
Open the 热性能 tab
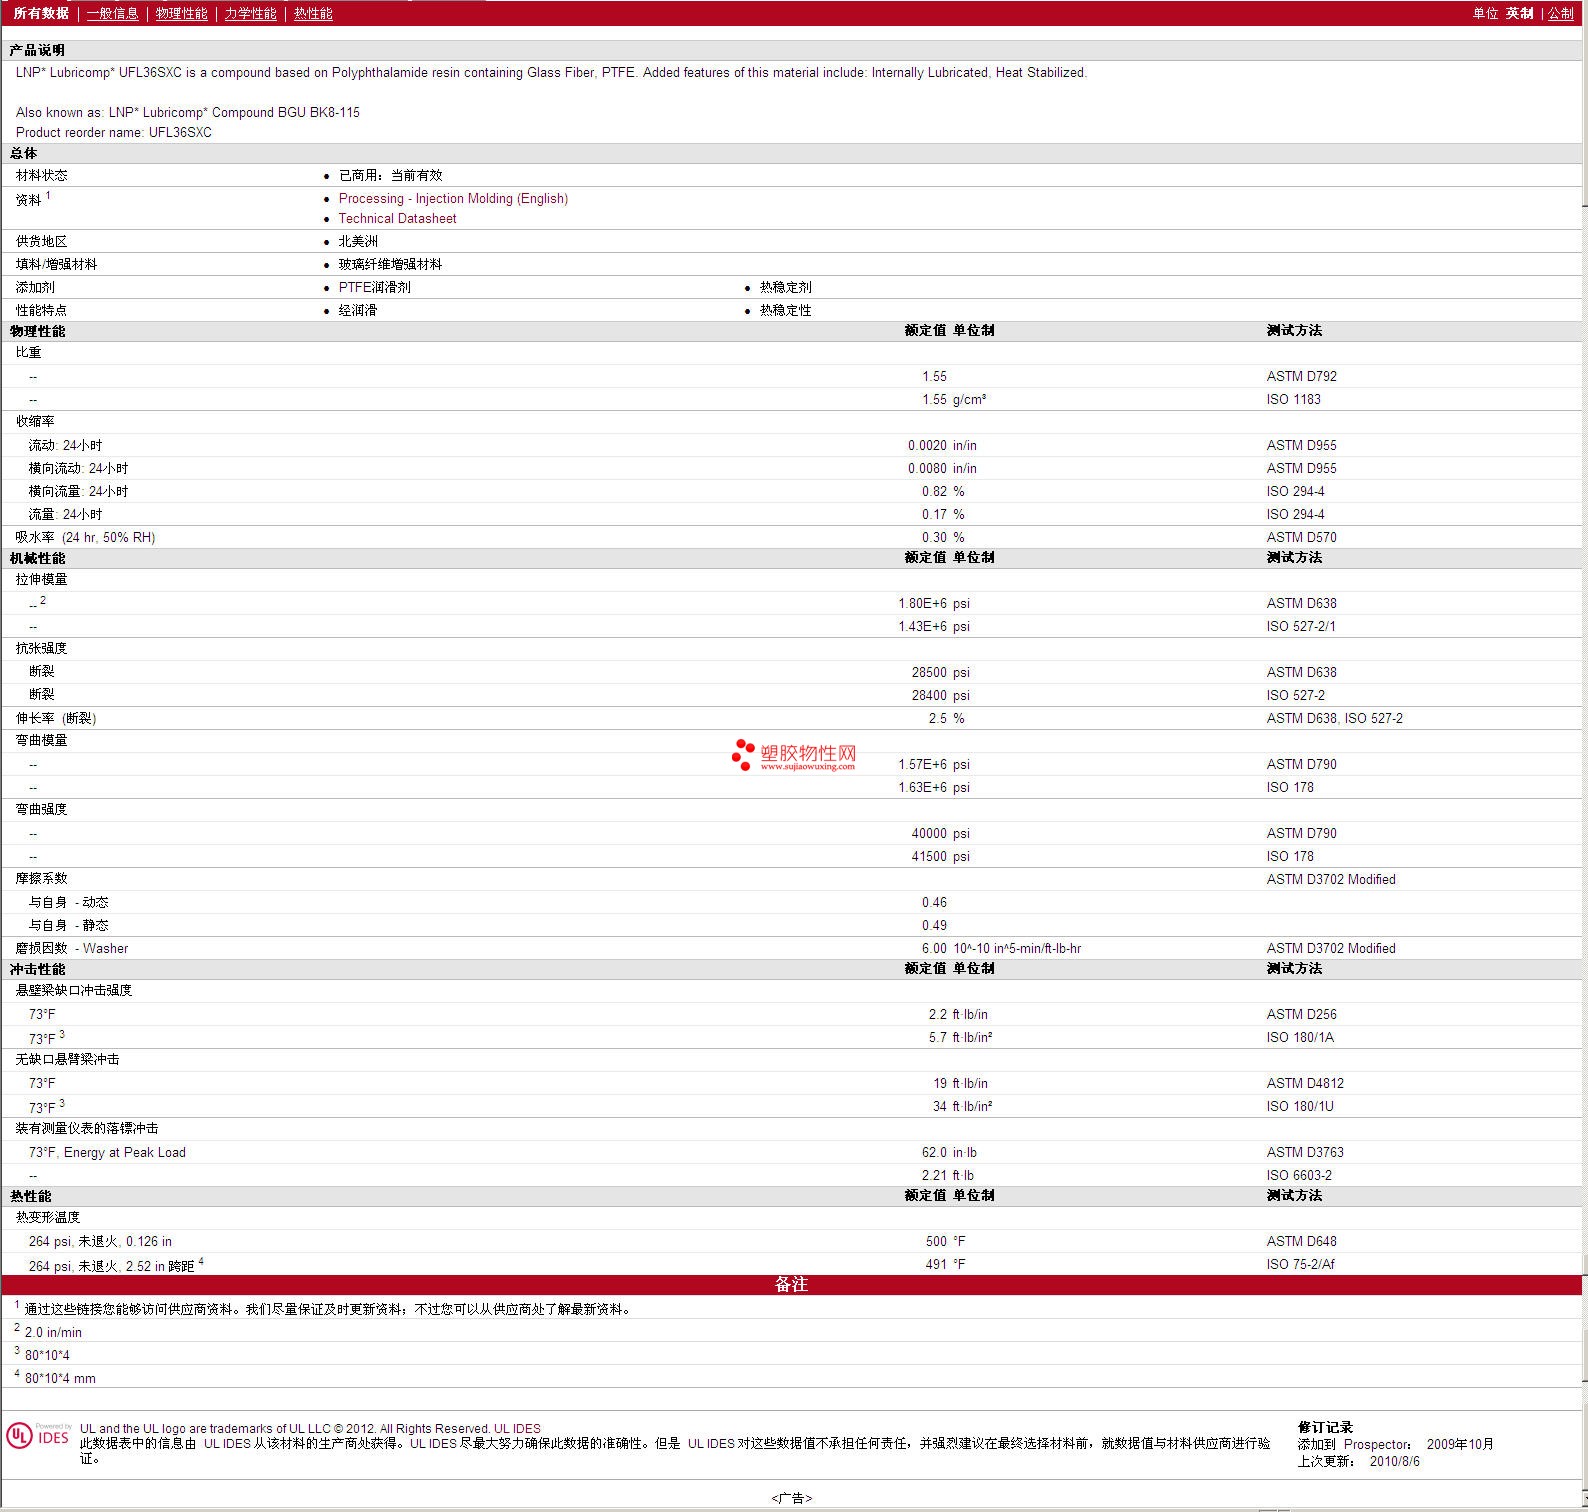coord(313,13)
